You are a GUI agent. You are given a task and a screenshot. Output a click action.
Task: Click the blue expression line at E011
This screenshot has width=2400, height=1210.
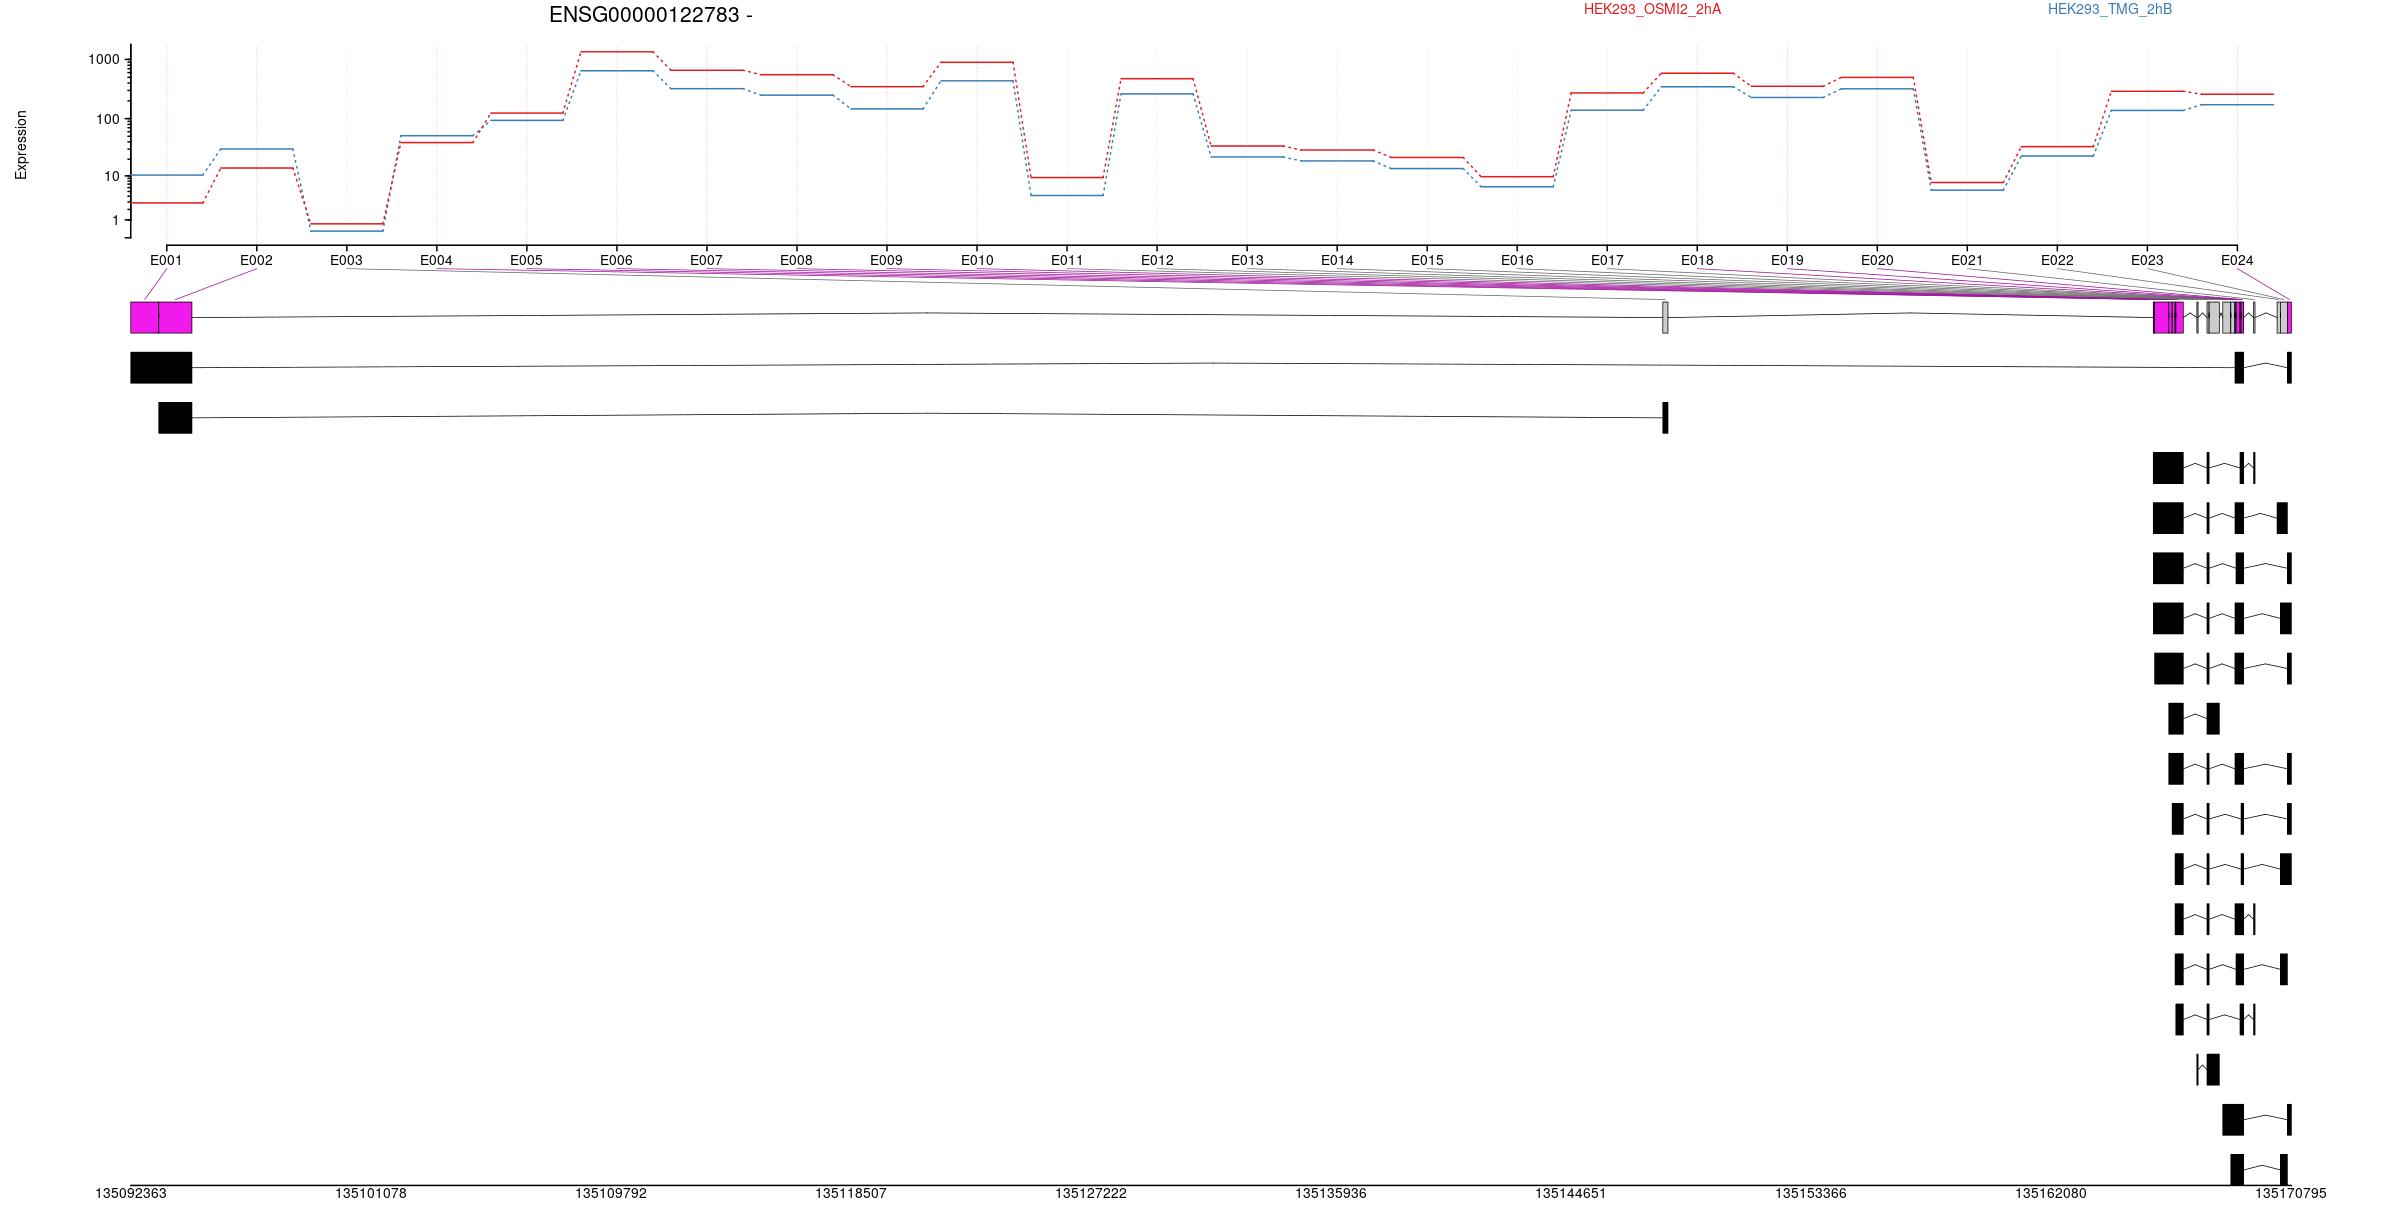point(1067,195)
